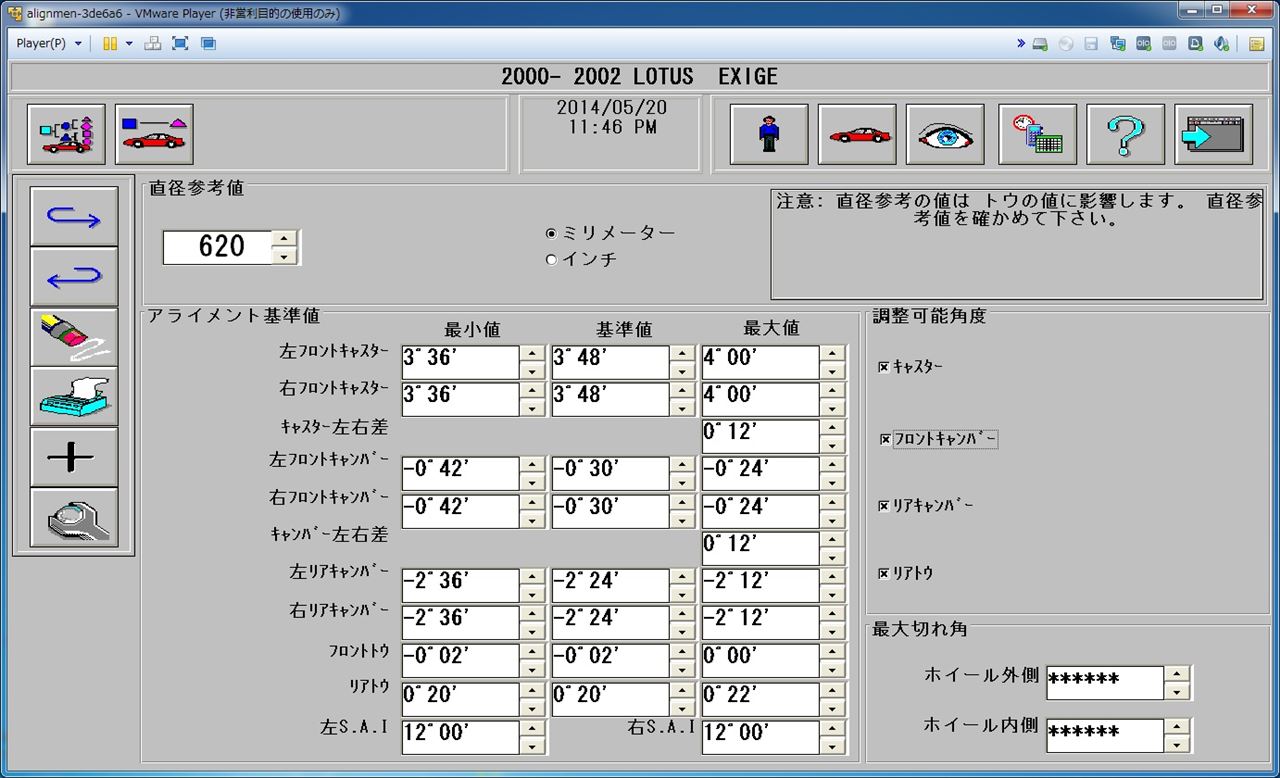Increase 右S.A.I value

[832, 727]
